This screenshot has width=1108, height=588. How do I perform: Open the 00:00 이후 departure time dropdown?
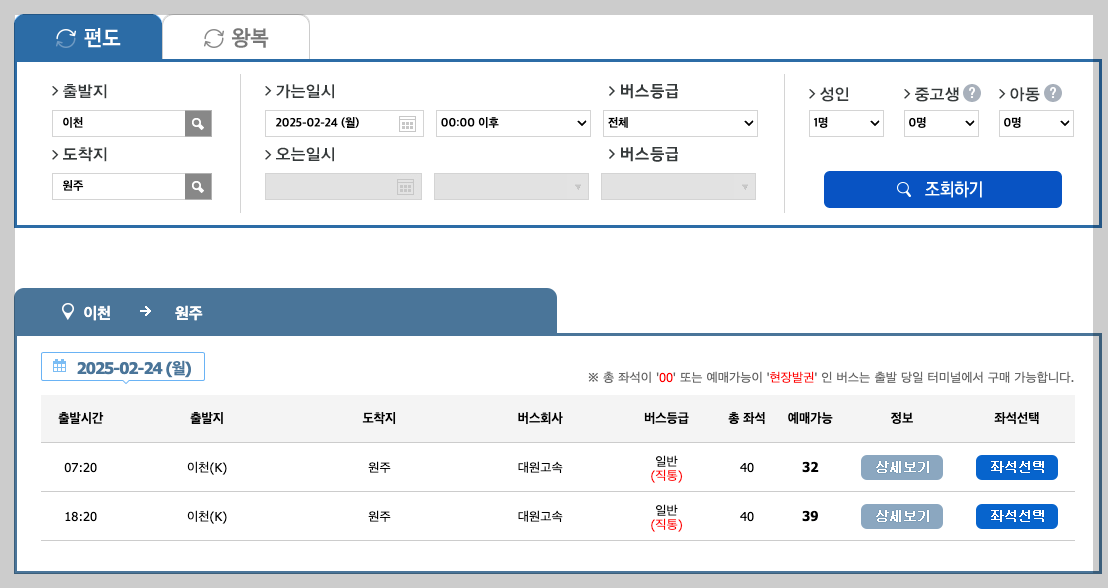(512, 123)
